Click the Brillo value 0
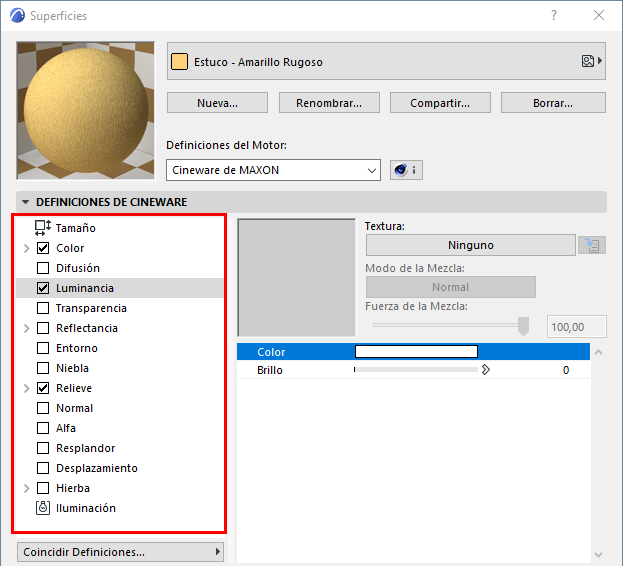623x566 pixels. (x=566, y=370)
